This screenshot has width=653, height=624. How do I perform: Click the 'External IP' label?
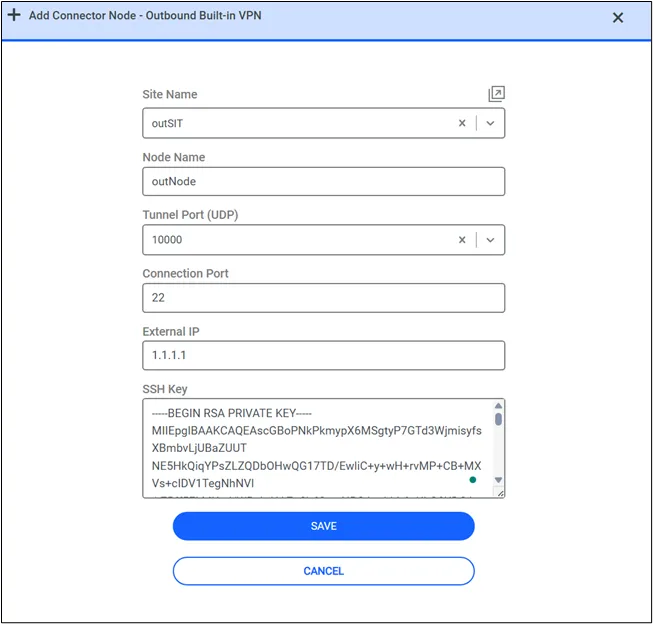(x=171, y=332)
